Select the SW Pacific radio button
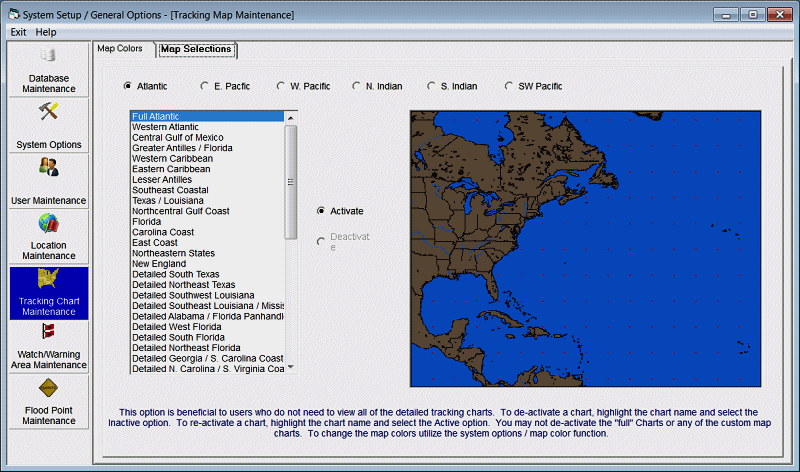Viewport: 800px width, 472px height. coord(509,86)
